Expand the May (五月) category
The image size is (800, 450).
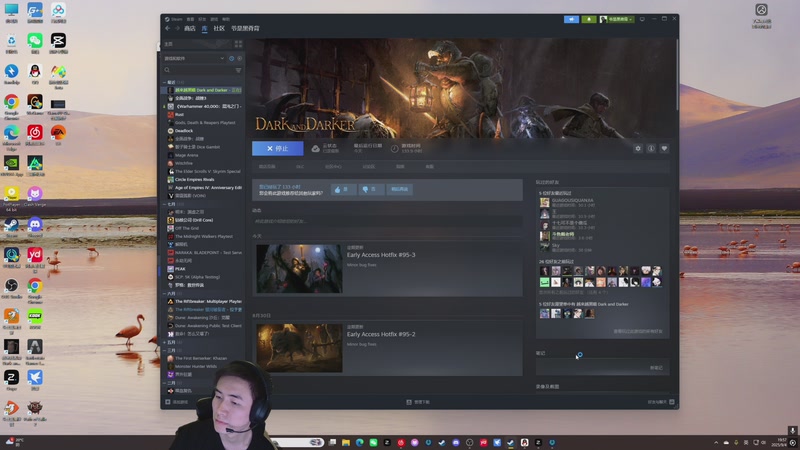164,342
